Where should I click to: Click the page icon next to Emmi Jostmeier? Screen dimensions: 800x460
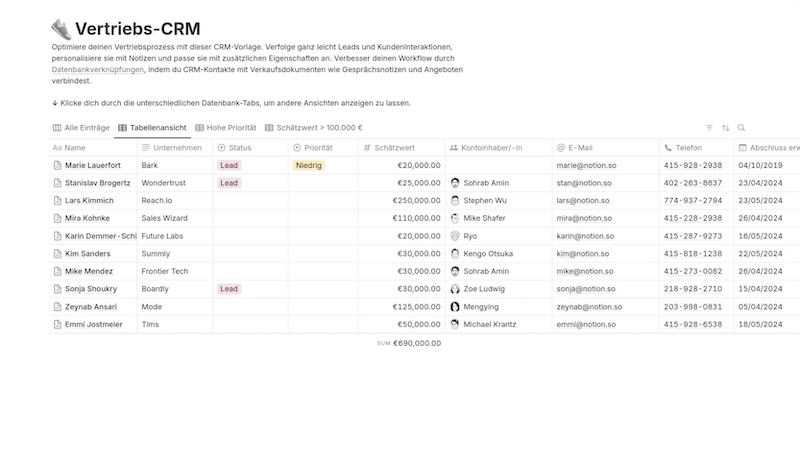click(57, 324)
